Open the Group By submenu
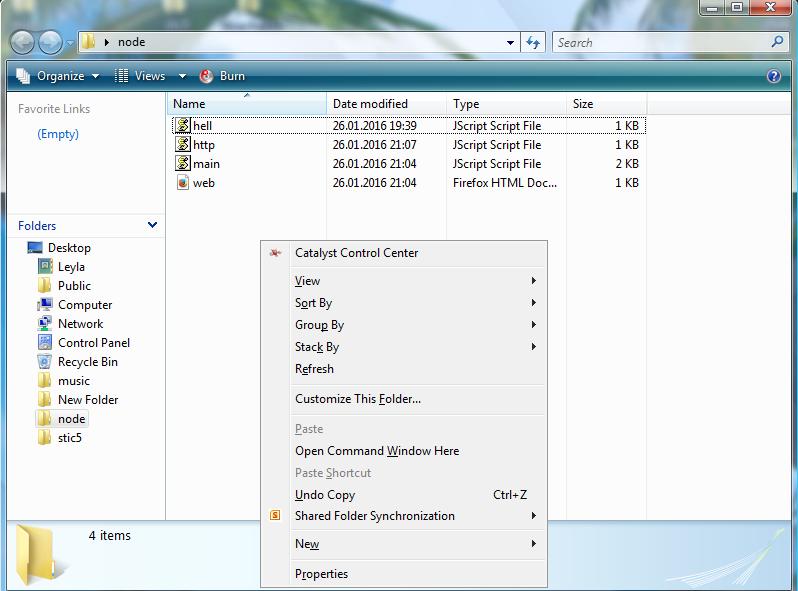 404,325
